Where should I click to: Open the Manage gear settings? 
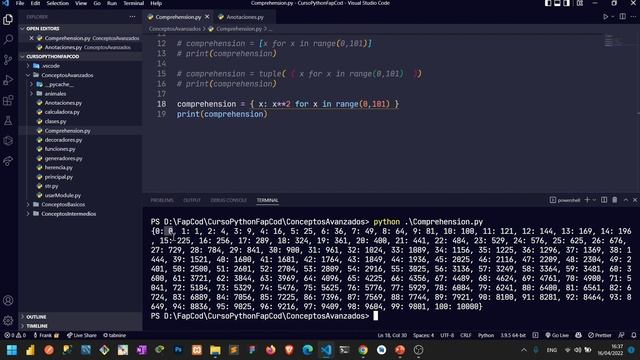coord(8,321)
